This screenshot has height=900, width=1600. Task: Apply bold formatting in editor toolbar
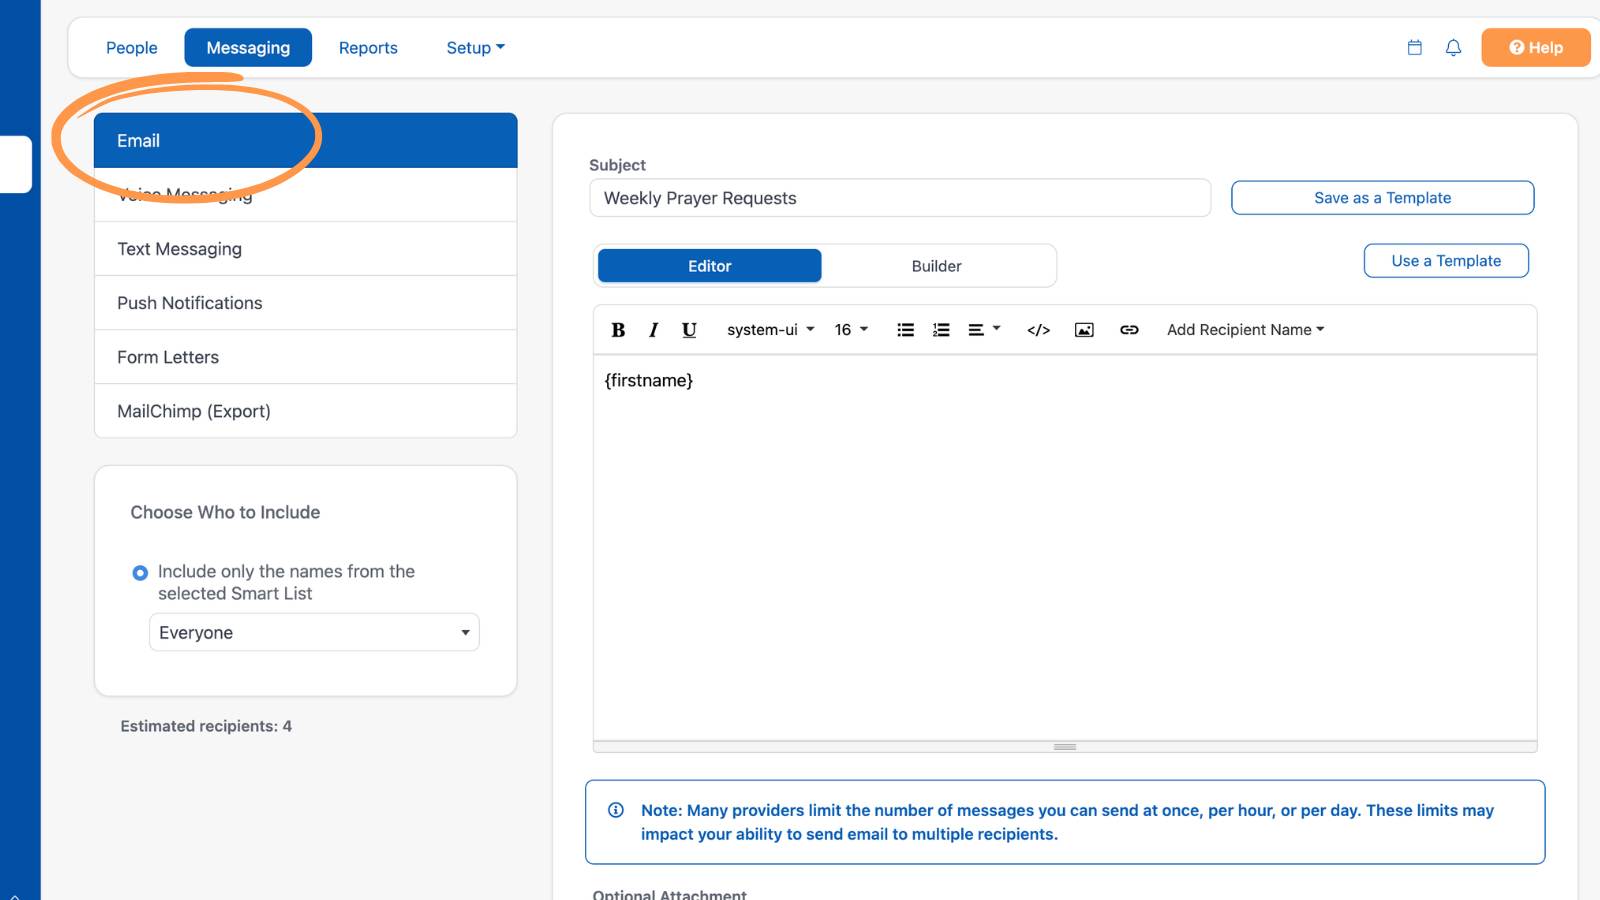(618, 330)
